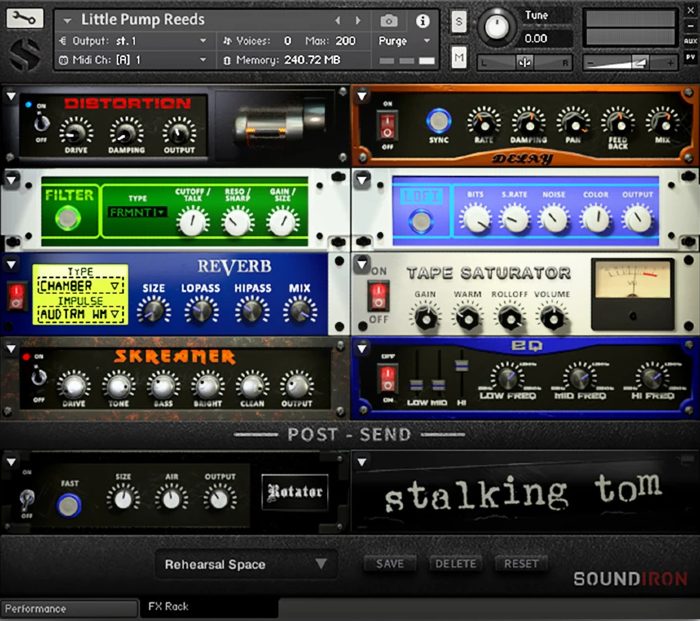Toggle the Skreamer on/off switch

coord(39,377)
